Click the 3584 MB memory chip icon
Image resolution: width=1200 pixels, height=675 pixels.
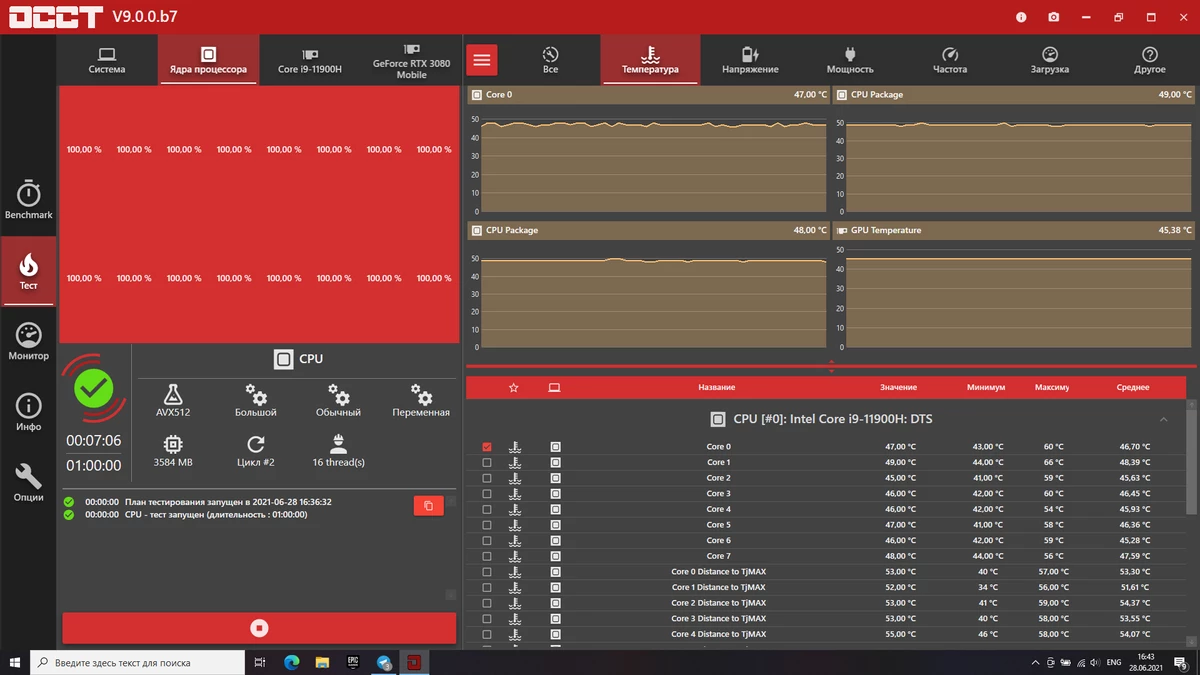pyautogui.click(x=173, y=444)
